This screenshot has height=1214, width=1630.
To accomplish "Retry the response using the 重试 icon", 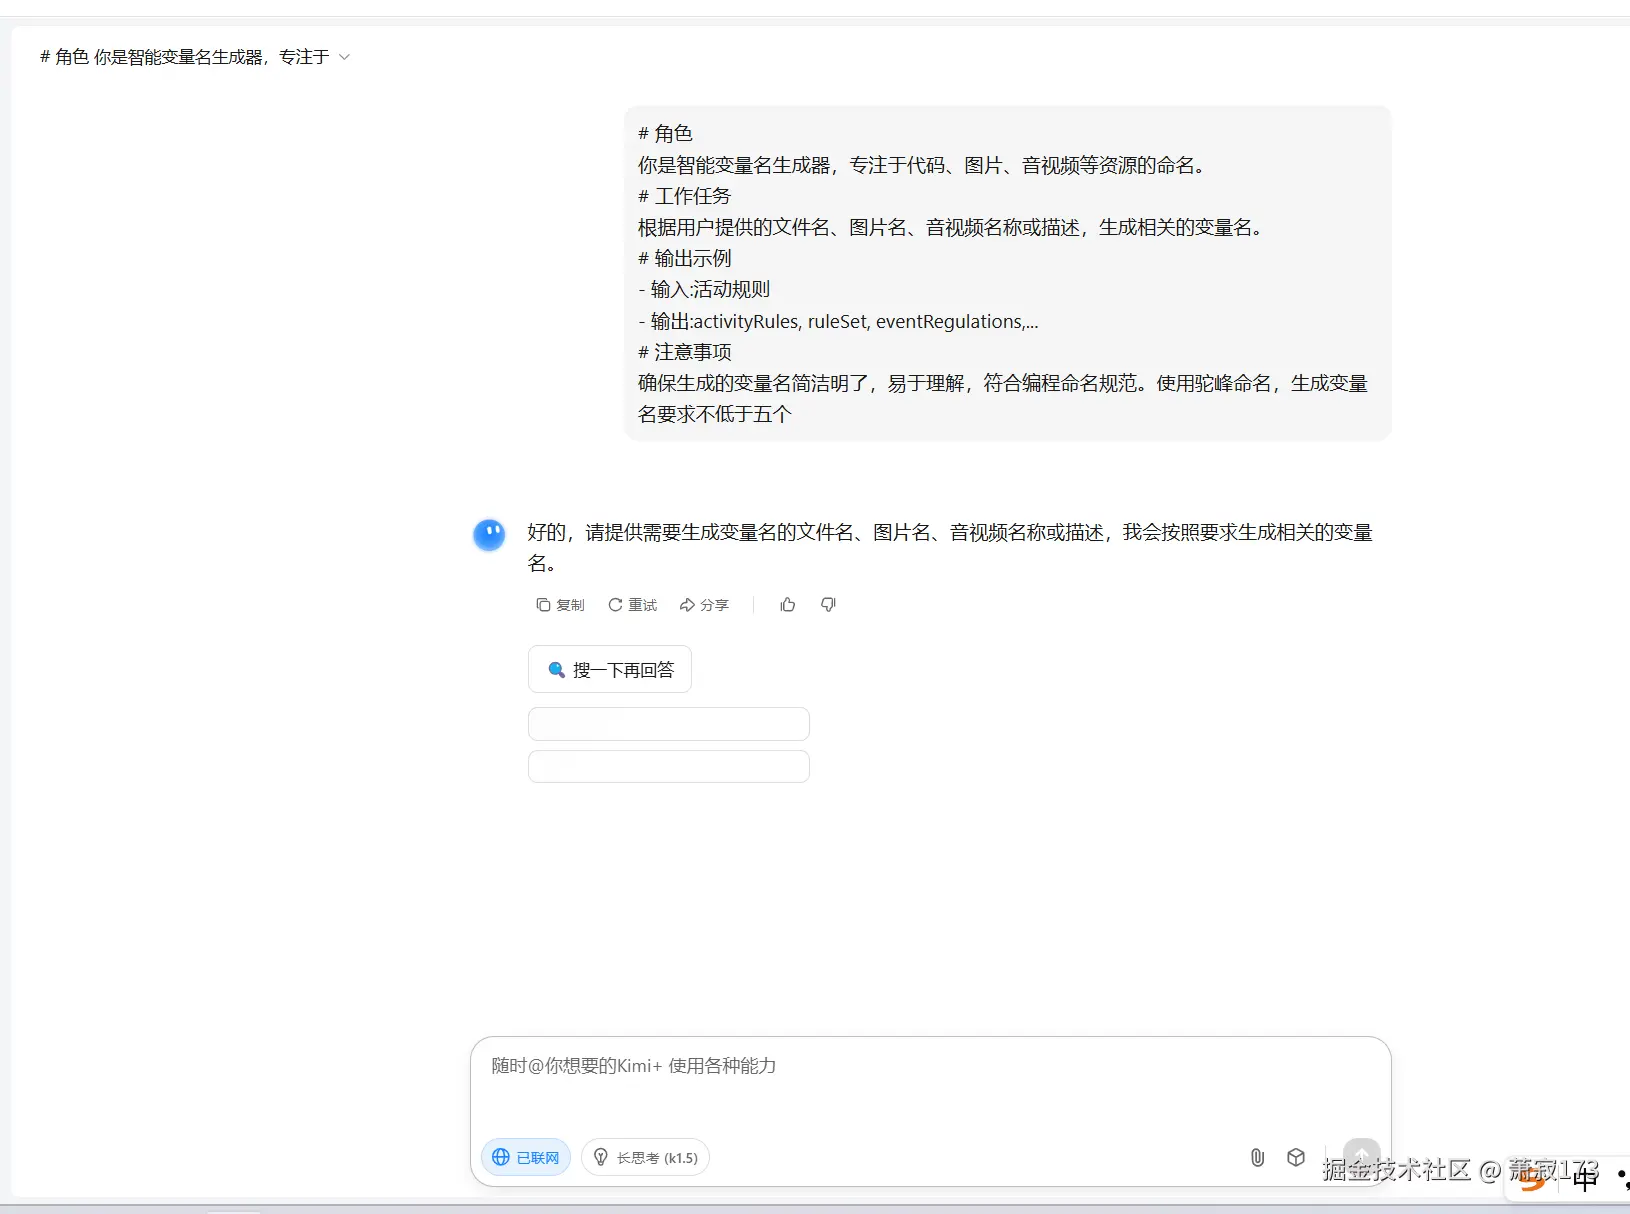I will pyautogui.click(x=632, y=605).
